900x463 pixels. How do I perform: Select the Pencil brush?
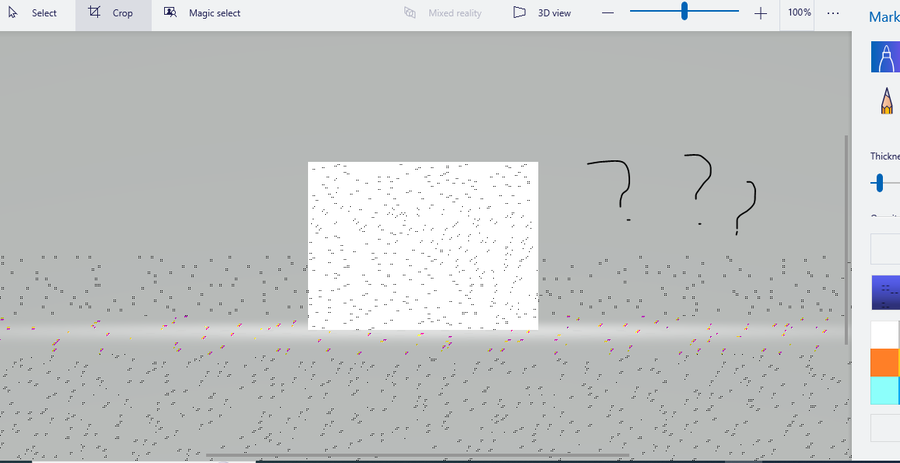(x=886, y=101)
